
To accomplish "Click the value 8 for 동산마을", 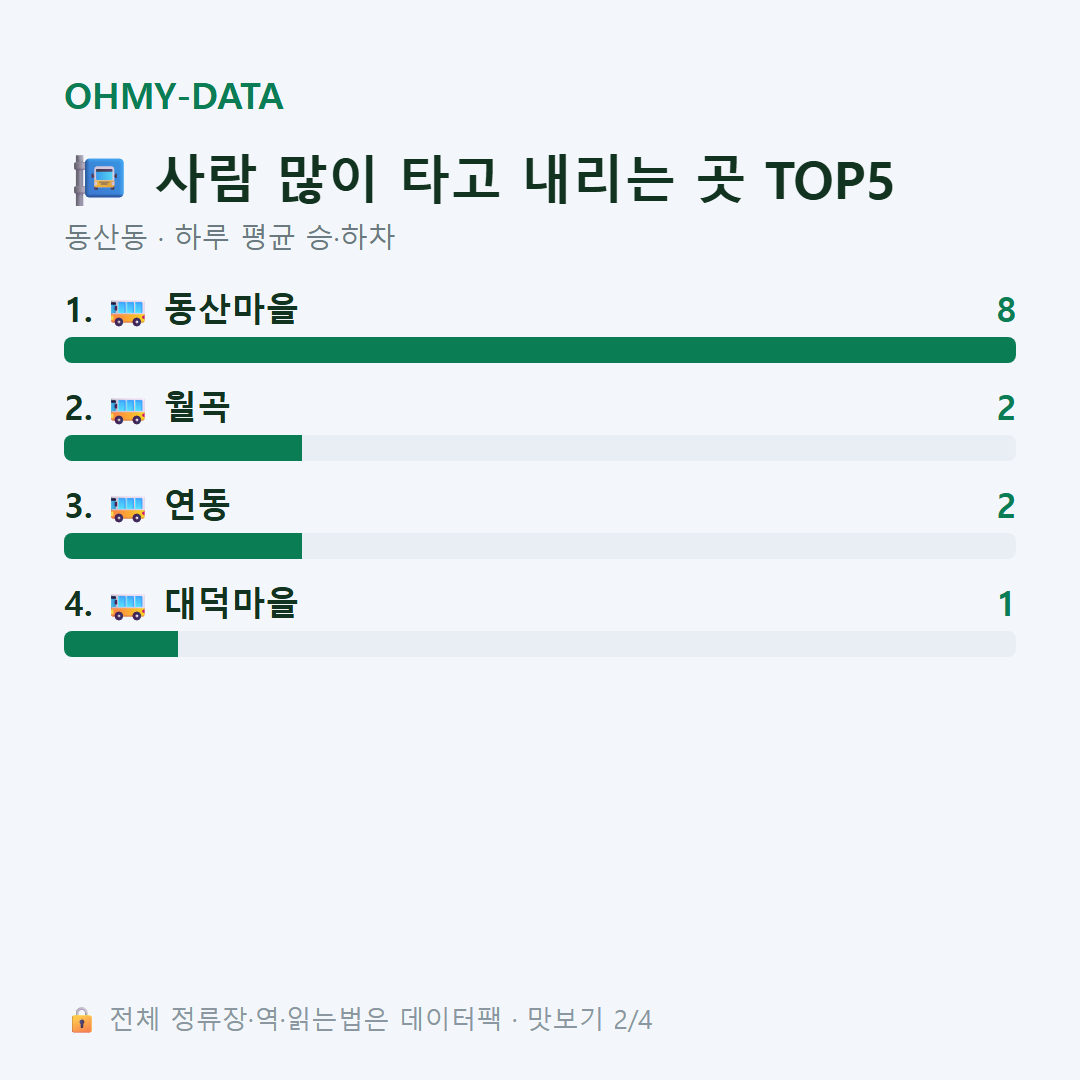I will (x=1006, y=310).
